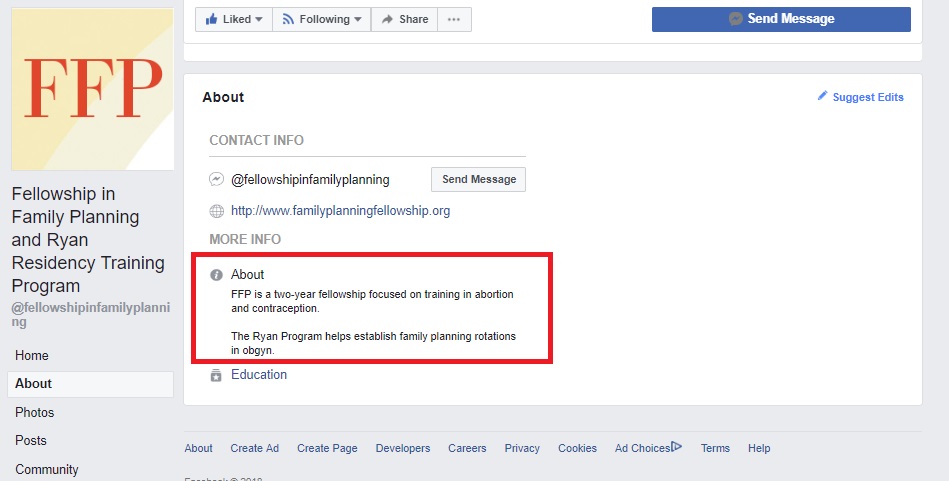Open the three-dots more options button
Screen dimensions: 949x481
pos(454,19)
